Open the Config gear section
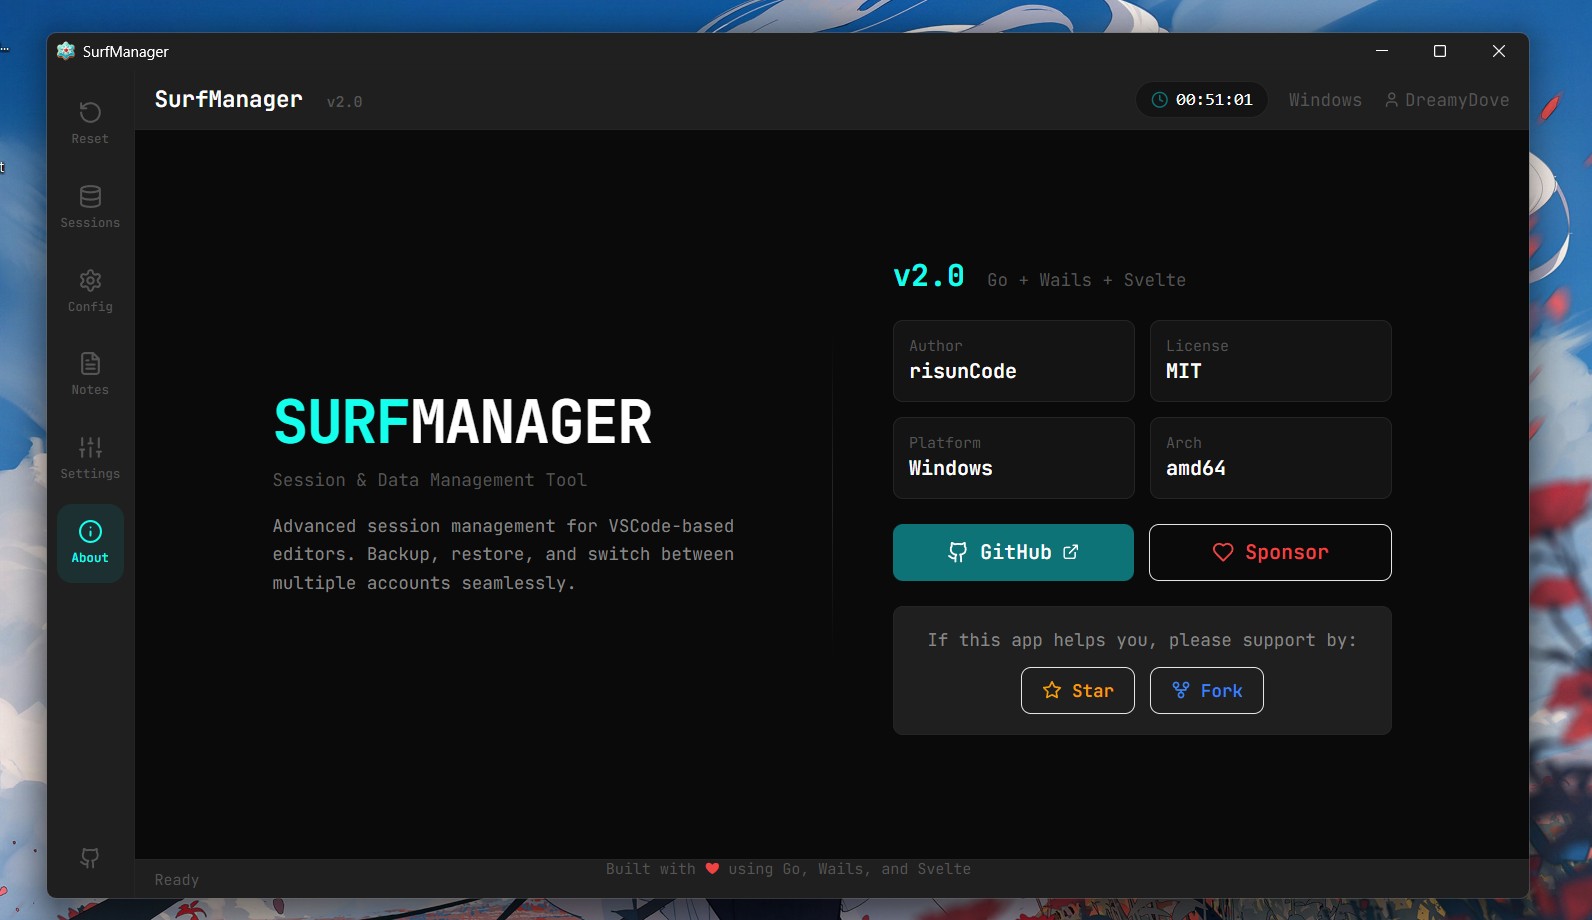The height and width of the screenshot is (920, 1592). click(x=90, y=291)
